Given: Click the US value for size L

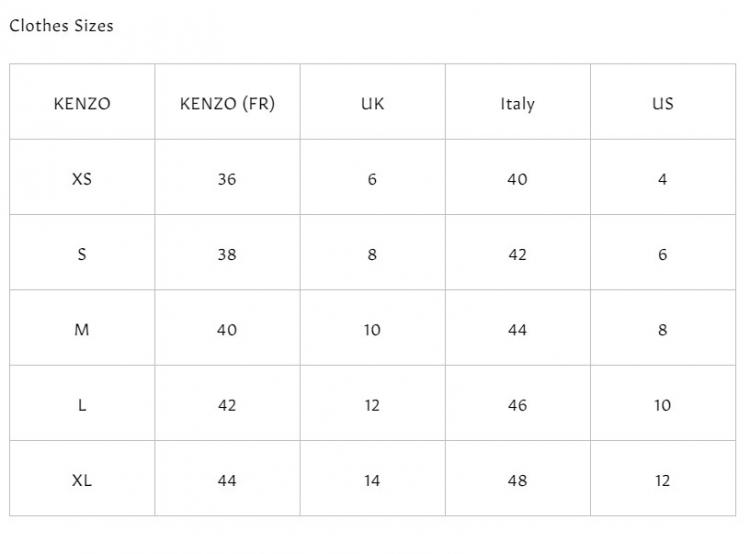Looking at the screenshot, I should (x=662, y=405).
